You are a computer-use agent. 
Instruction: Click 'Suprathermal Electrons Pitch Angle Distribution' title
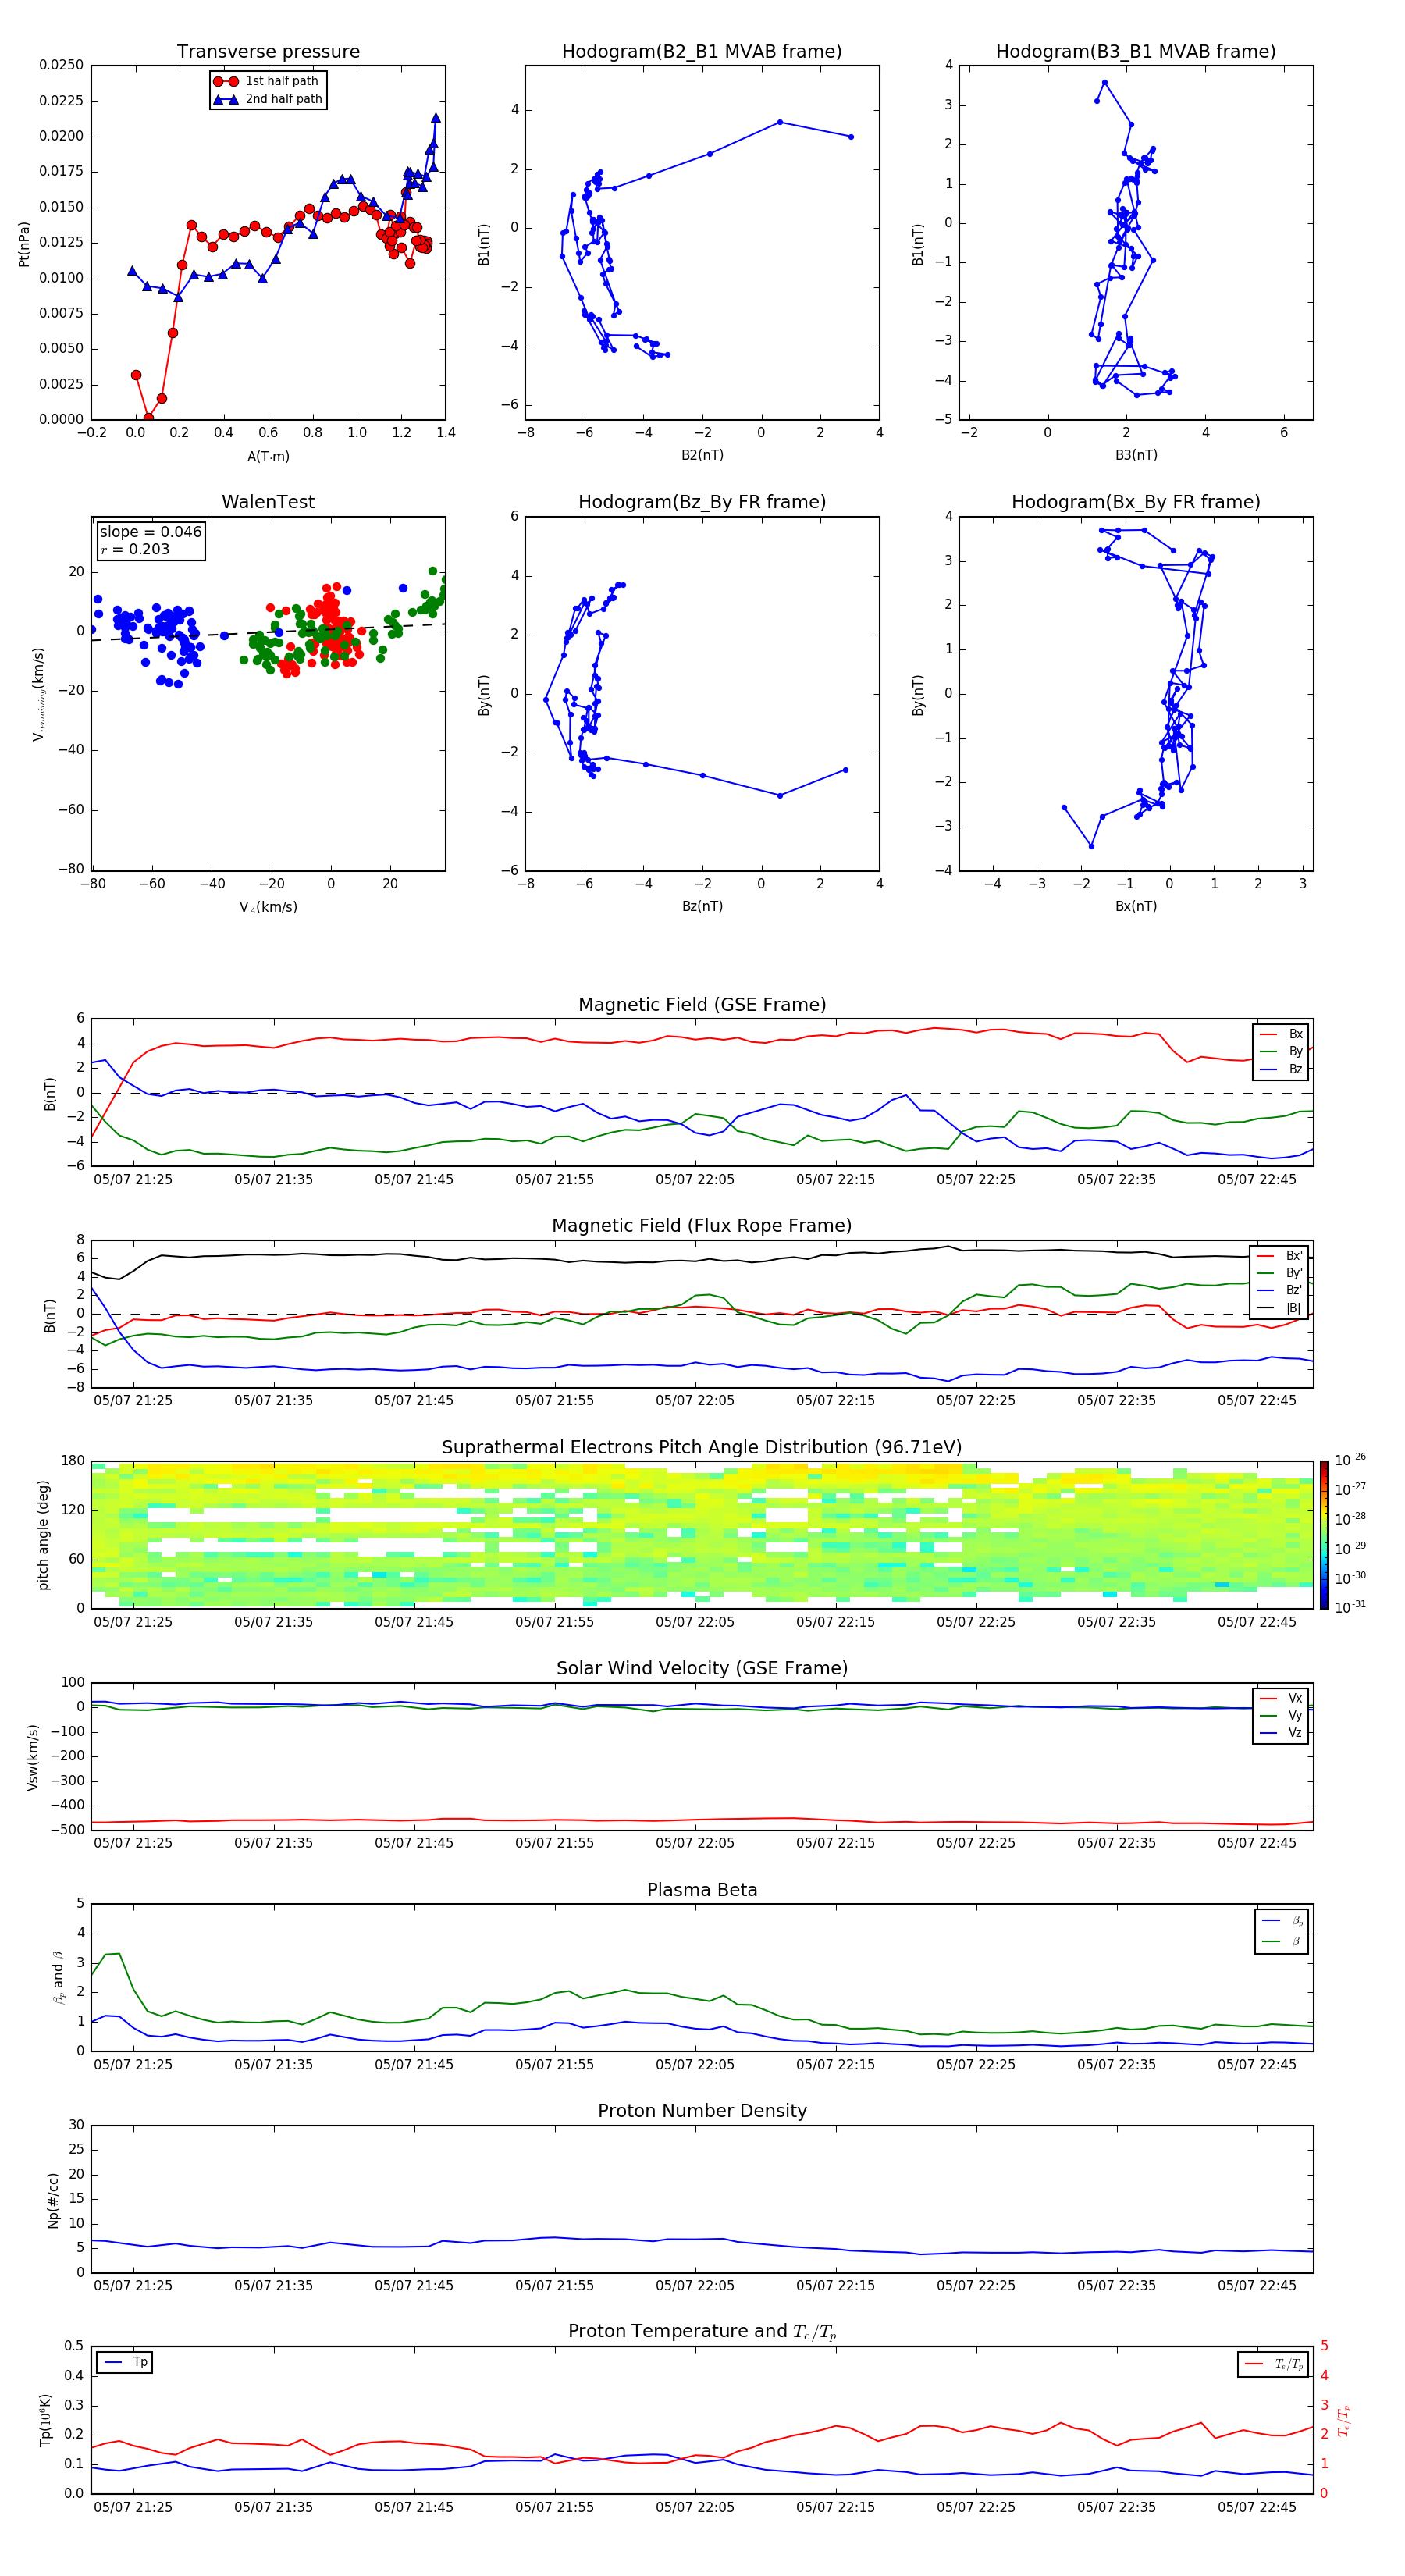pyautogui.click(x=702, y=1448)
